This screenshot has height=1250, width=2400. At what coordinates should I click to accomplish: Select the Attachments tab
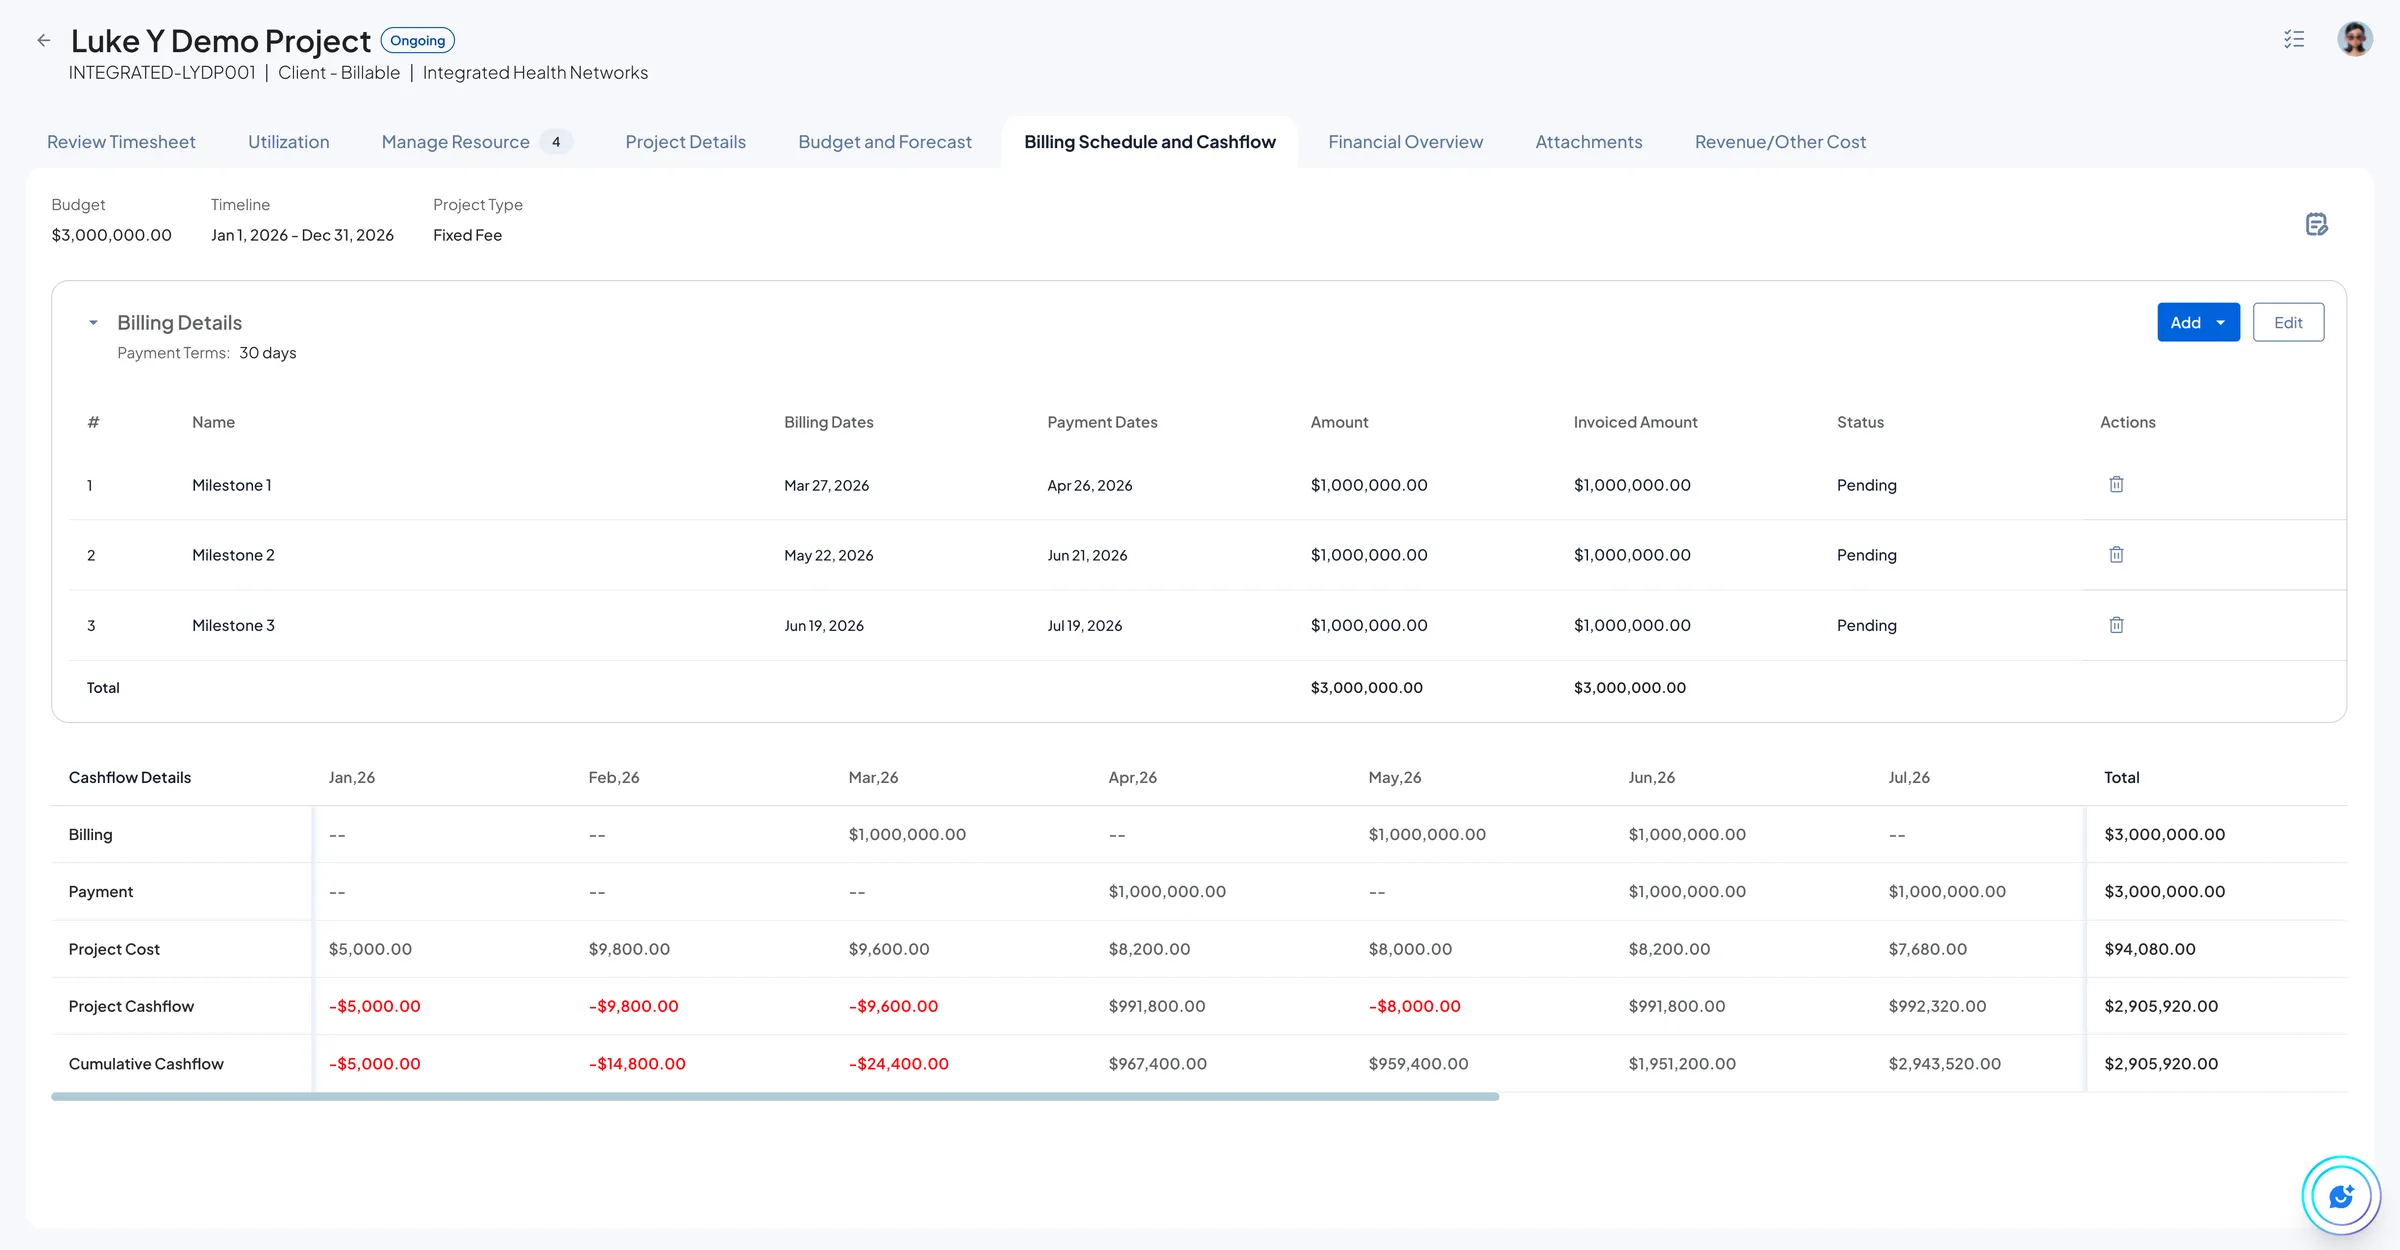click(x=1588, y=141)
